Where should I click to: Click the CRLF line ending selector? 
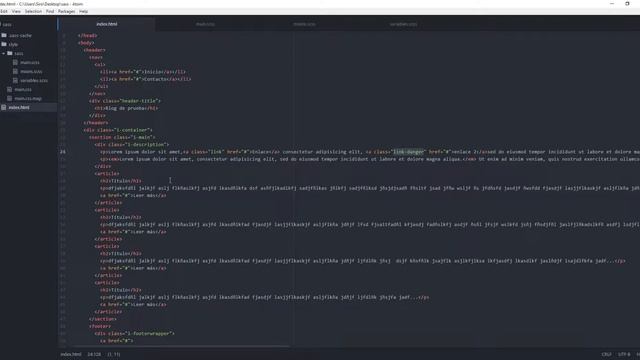[x=607, y=354]
